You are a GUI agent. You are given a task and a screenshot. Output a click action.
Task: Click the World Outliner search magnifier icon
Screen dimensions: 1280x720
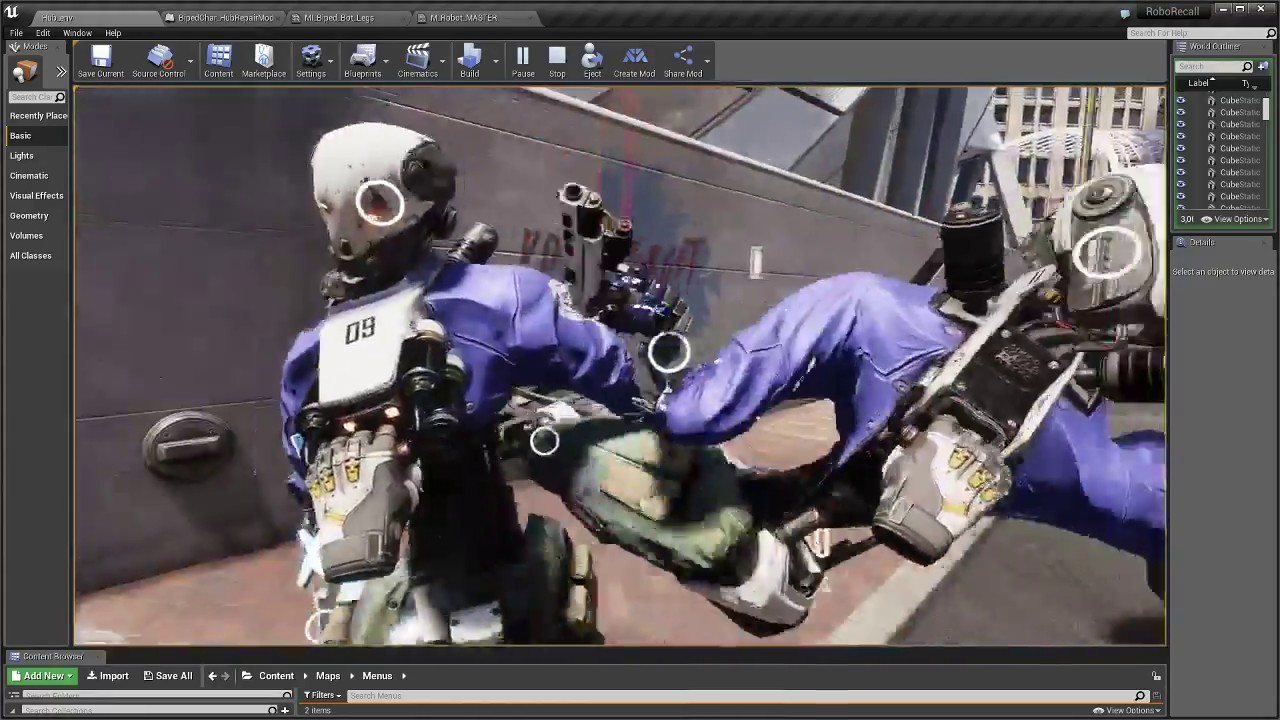(1247, 66)
